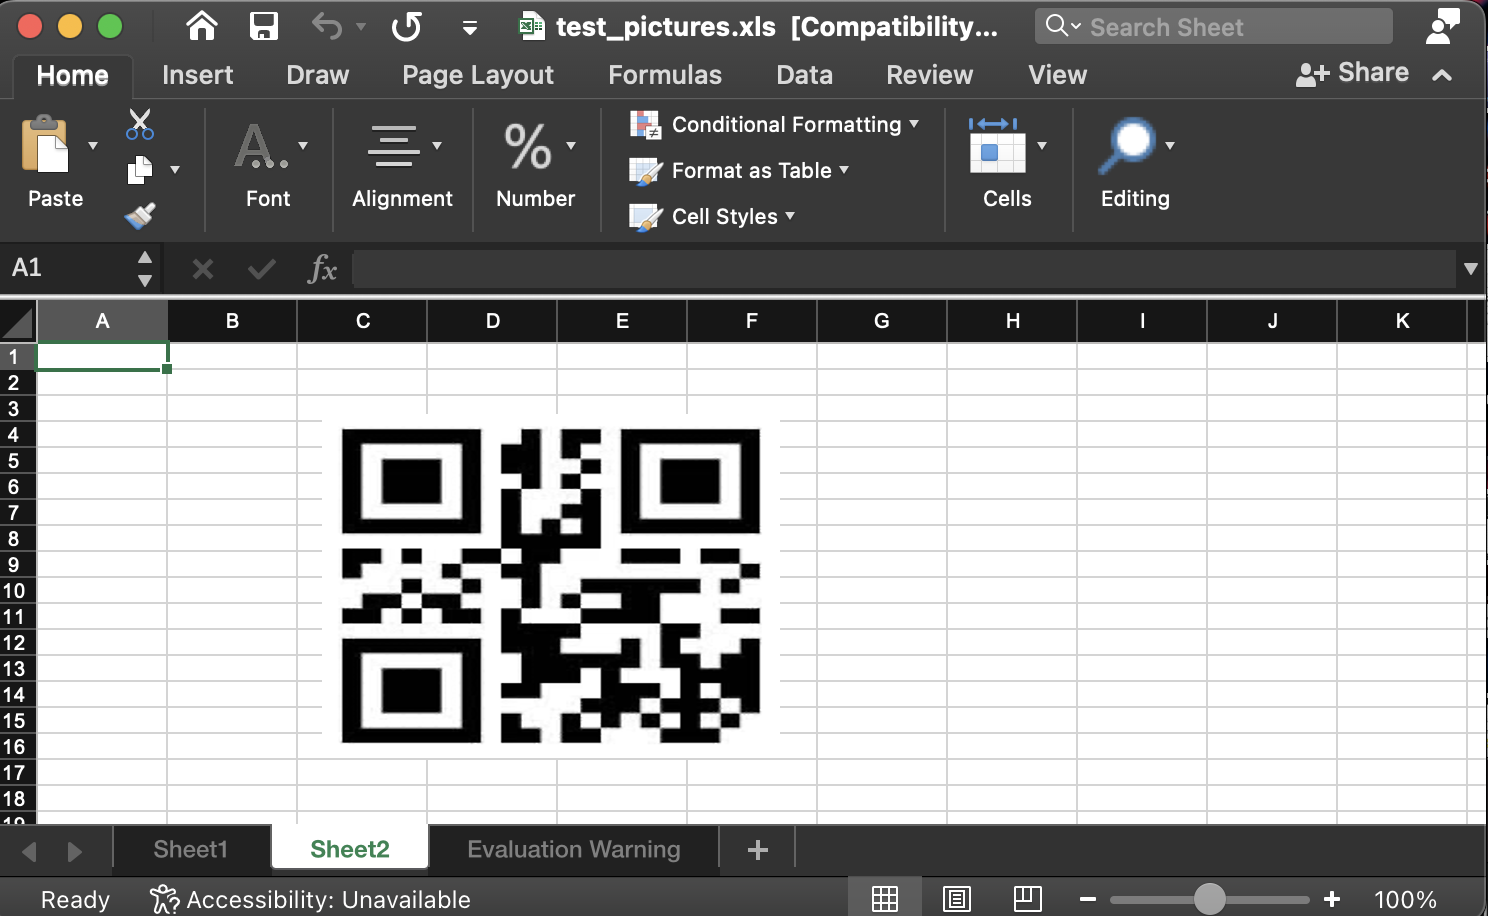The height and width of the screenshot is (916, 1488).
Task: Click the Redo arrow icon
Action: click(406, 26)
